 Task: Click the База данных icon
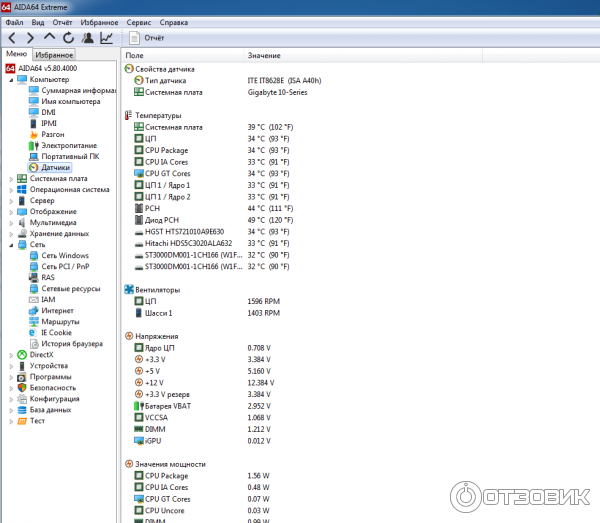pos(22,410)
